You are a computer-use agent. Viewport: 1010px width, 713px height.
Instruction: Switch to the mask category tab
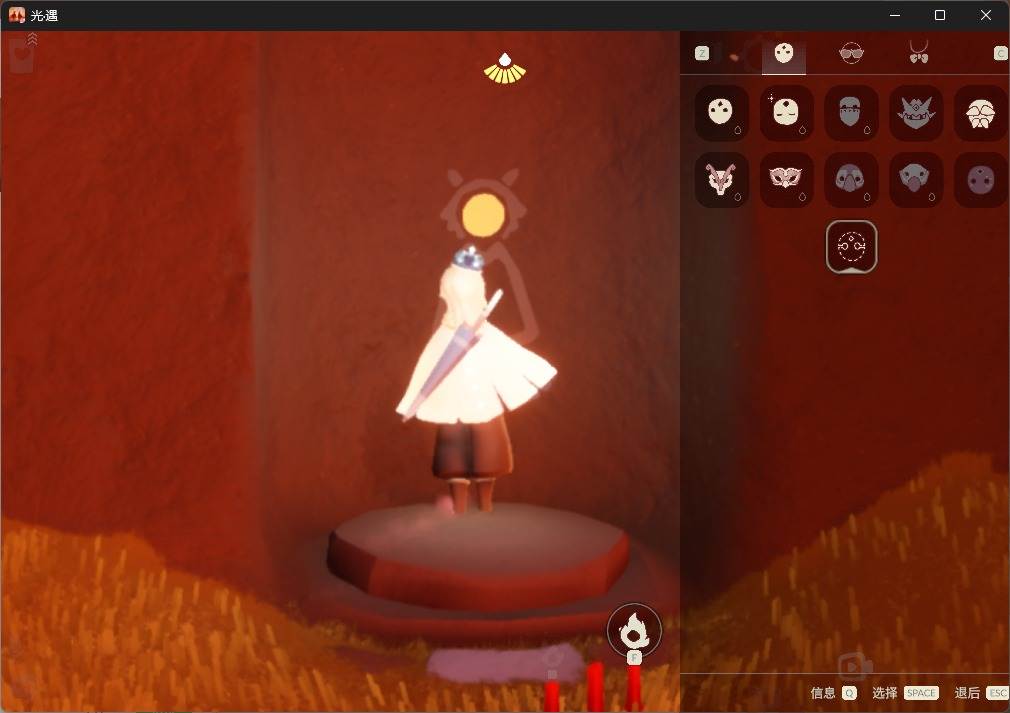click(x=784, y=53)
